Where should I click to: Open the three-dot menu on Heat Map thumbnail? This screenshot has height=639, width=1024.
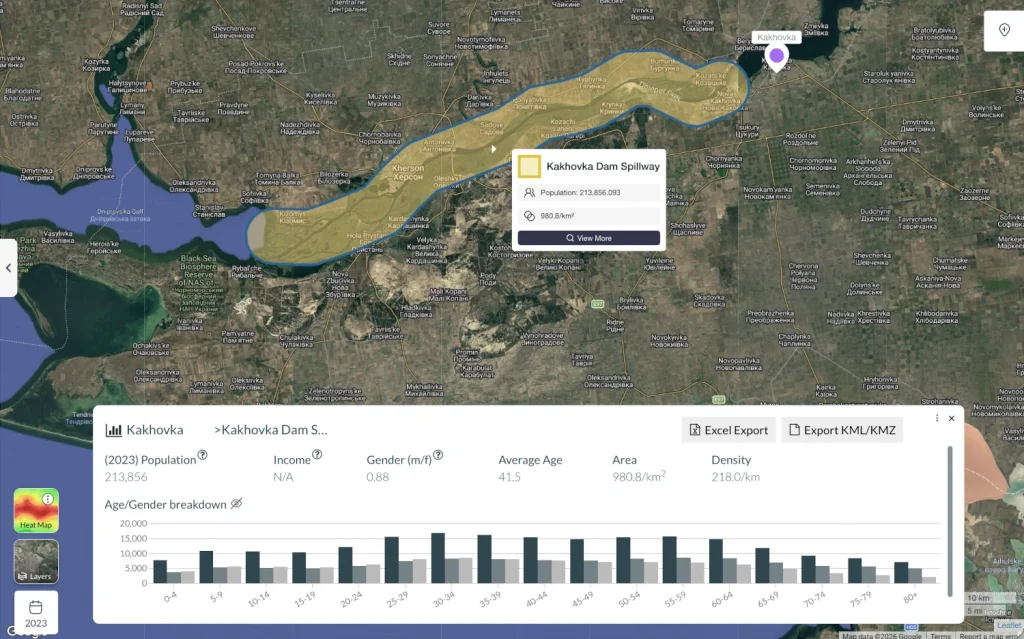[x=47, y=498]
